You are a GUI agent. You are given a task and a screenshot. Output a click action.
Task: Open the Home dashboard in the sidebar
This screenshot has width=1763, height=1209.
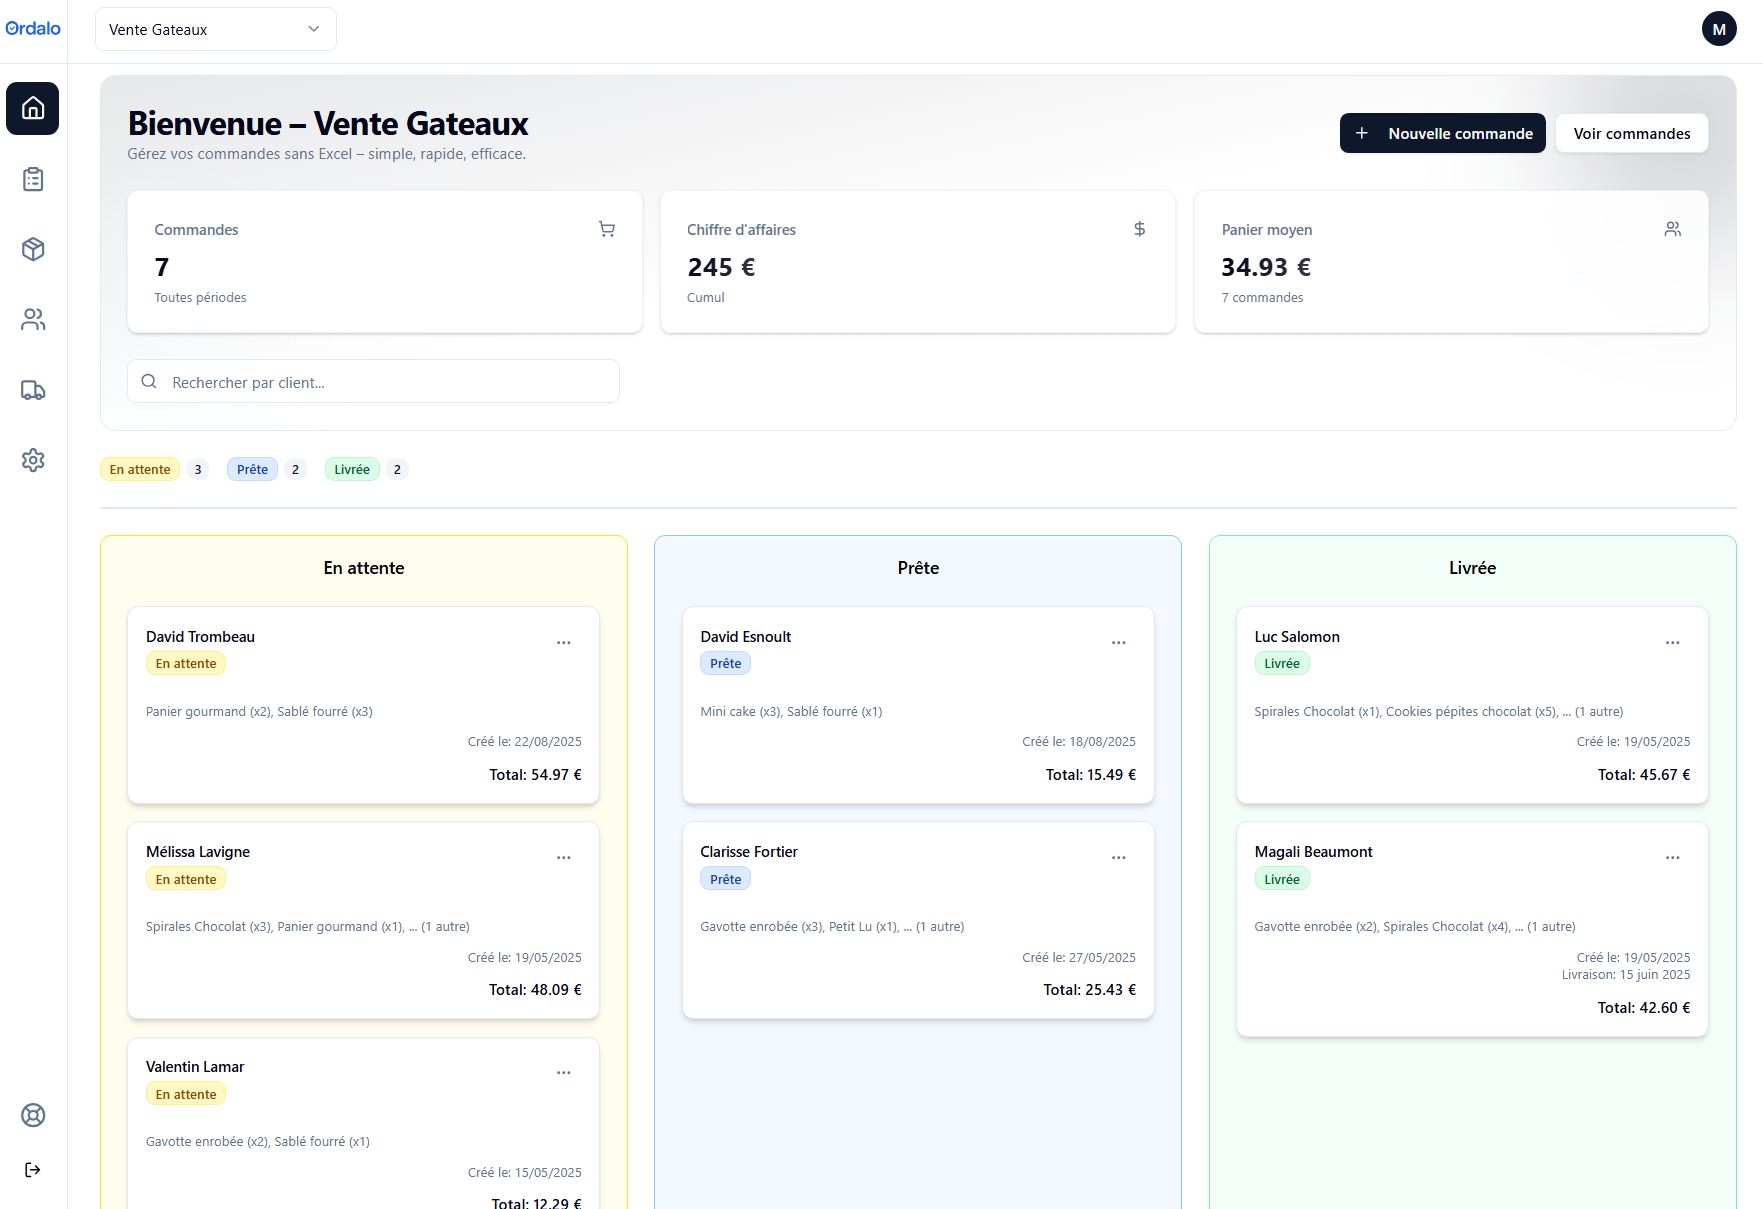[33, 109]
